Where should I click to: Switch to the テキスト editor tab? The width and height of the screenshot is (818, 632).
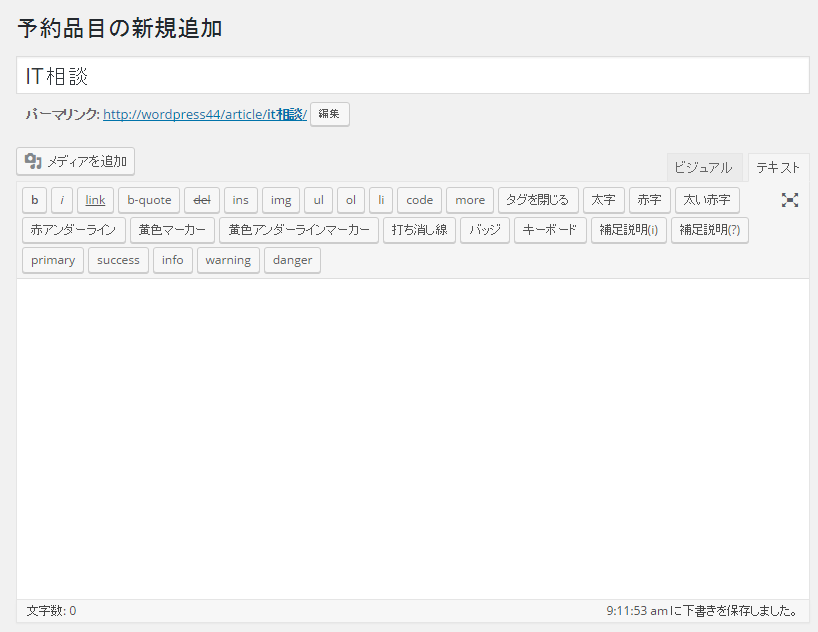click(778, 167)
